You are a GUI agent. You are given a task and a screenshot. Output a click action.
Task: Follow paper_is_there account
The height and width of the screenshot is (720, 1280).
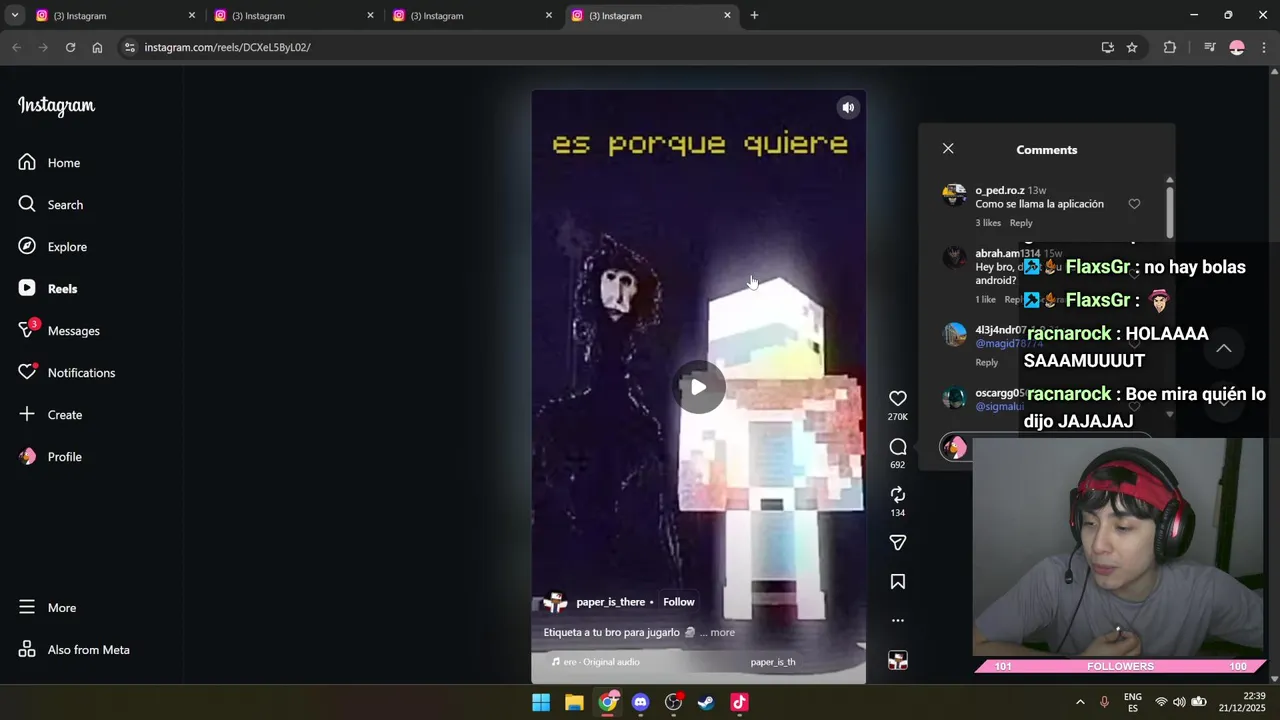(x=678, y=602)
